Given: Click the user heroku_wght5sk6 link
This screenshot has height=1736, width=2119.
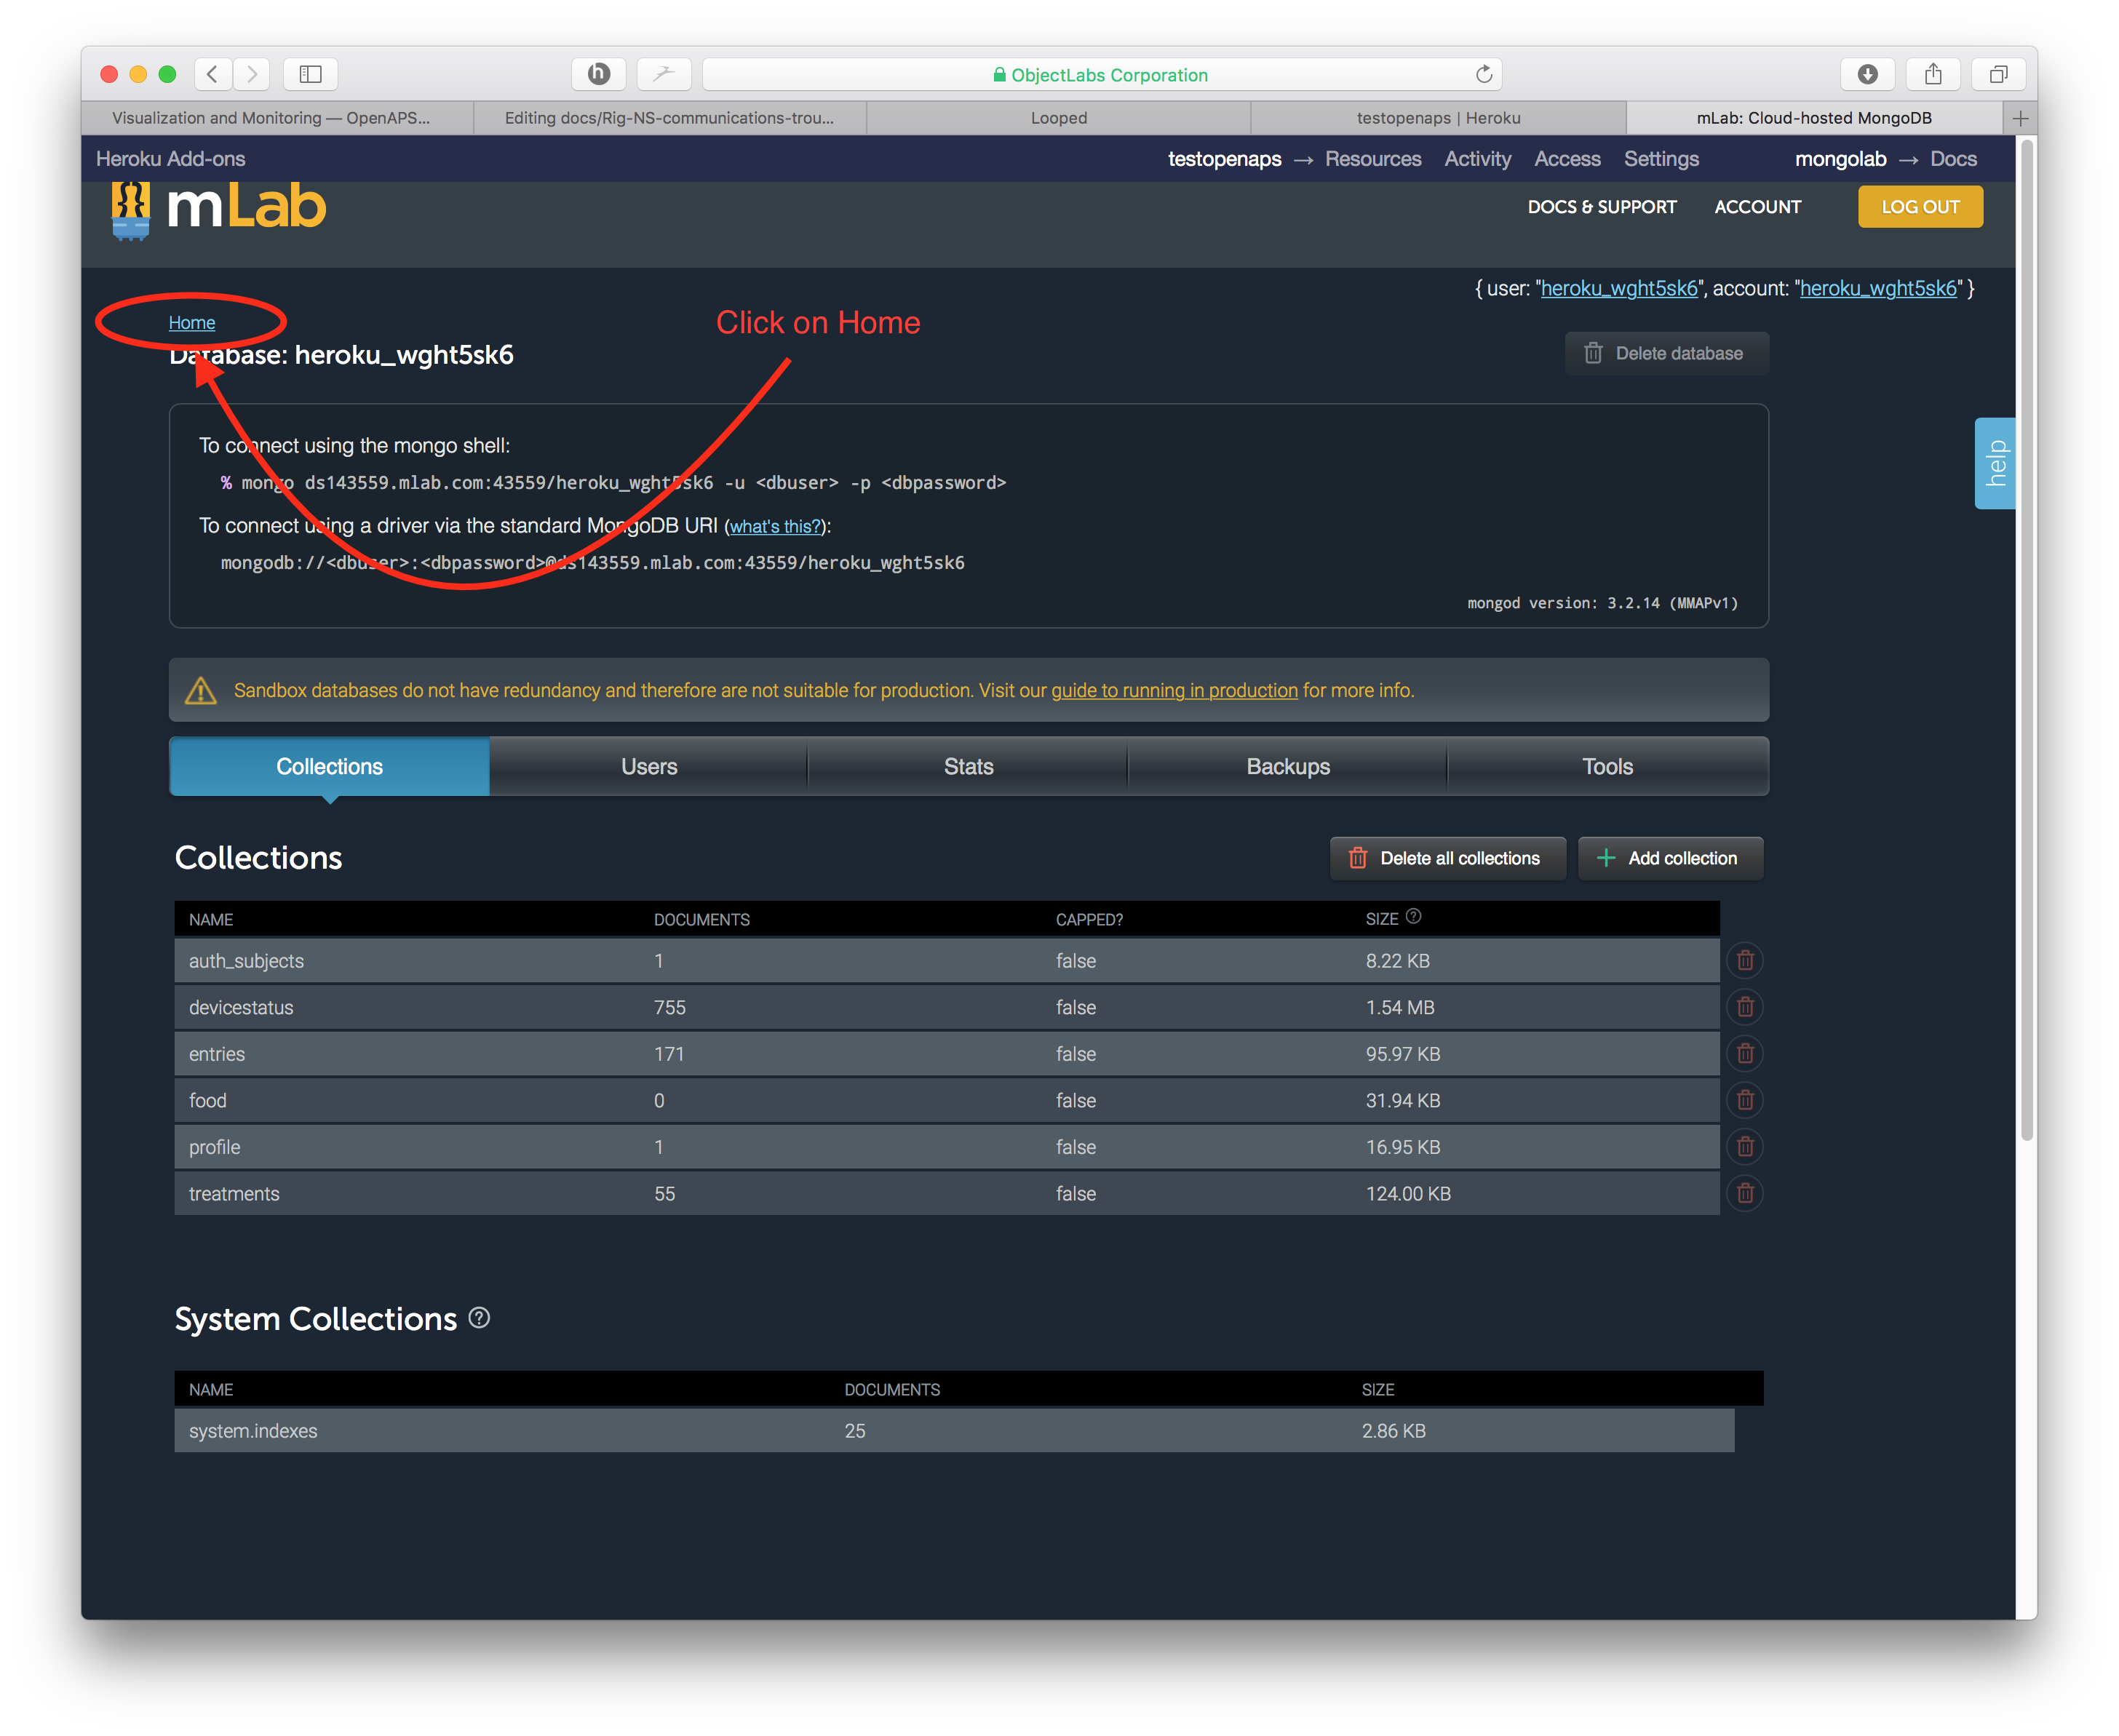Looking at the screenshot, I should pyautogui.click(x=1619, y=289).
